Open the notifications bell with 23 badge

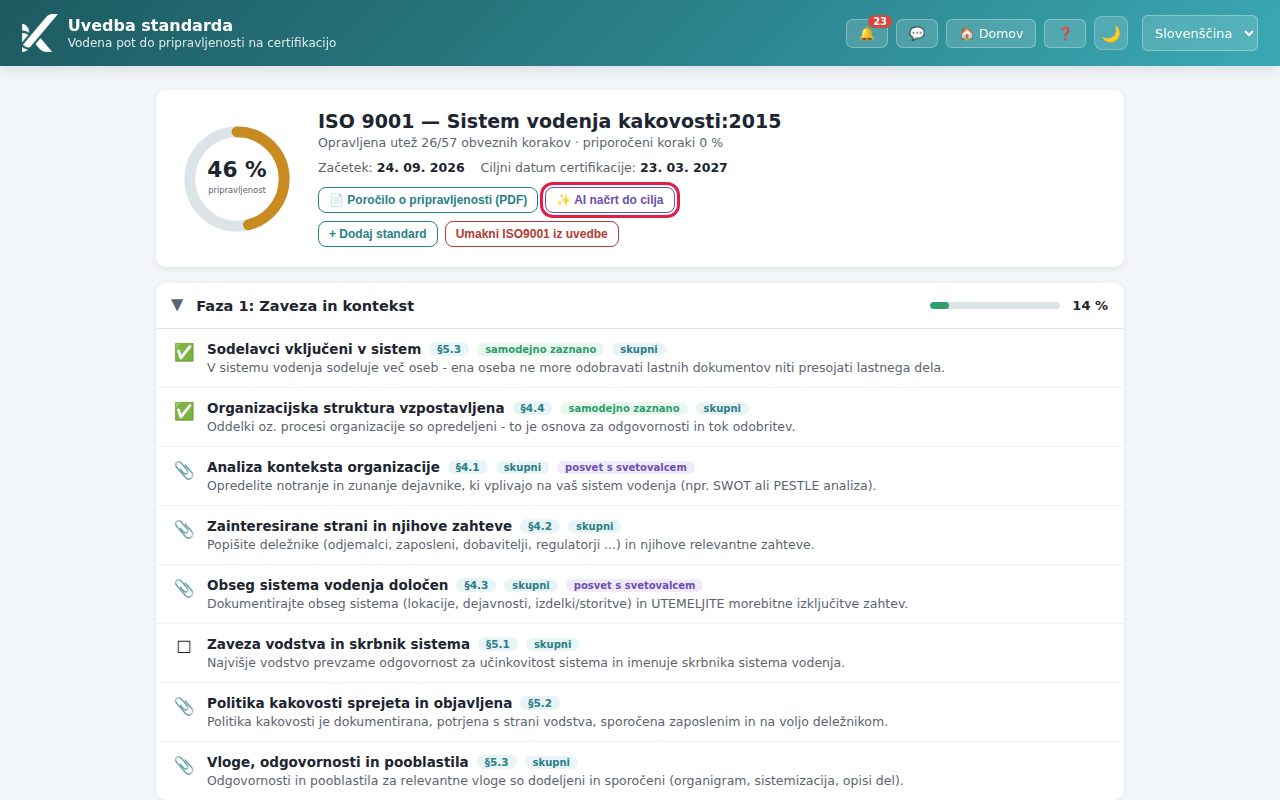(x=866, y=33)
